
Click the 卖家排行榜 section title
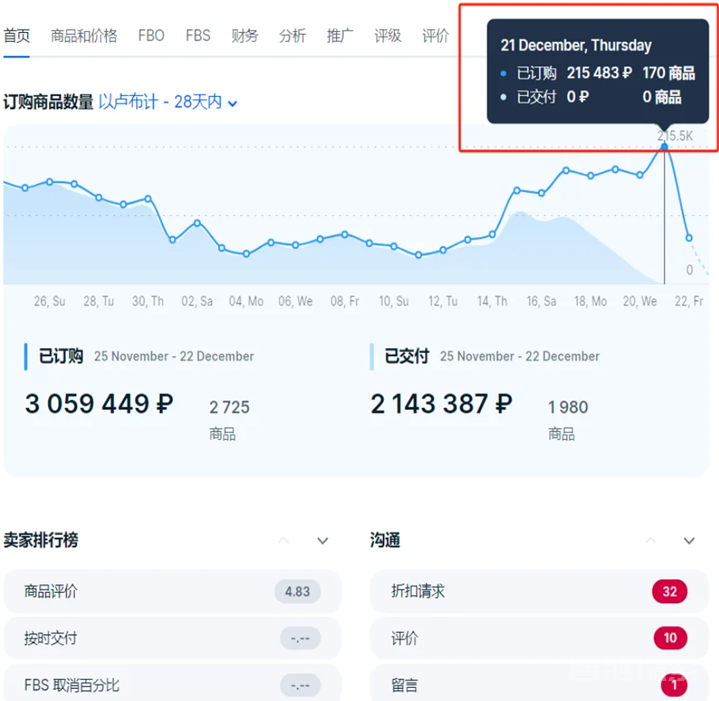[41, 540]
